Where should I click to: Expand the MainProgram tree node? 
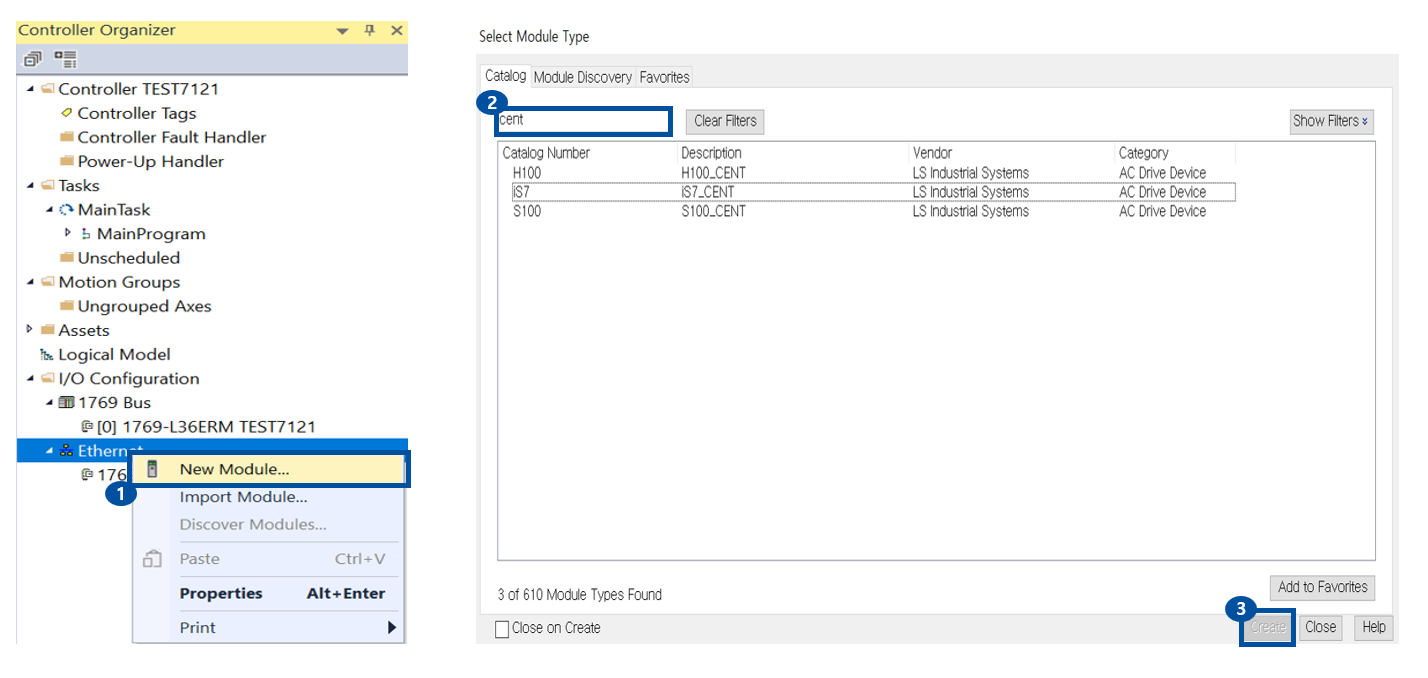[68, 233]
